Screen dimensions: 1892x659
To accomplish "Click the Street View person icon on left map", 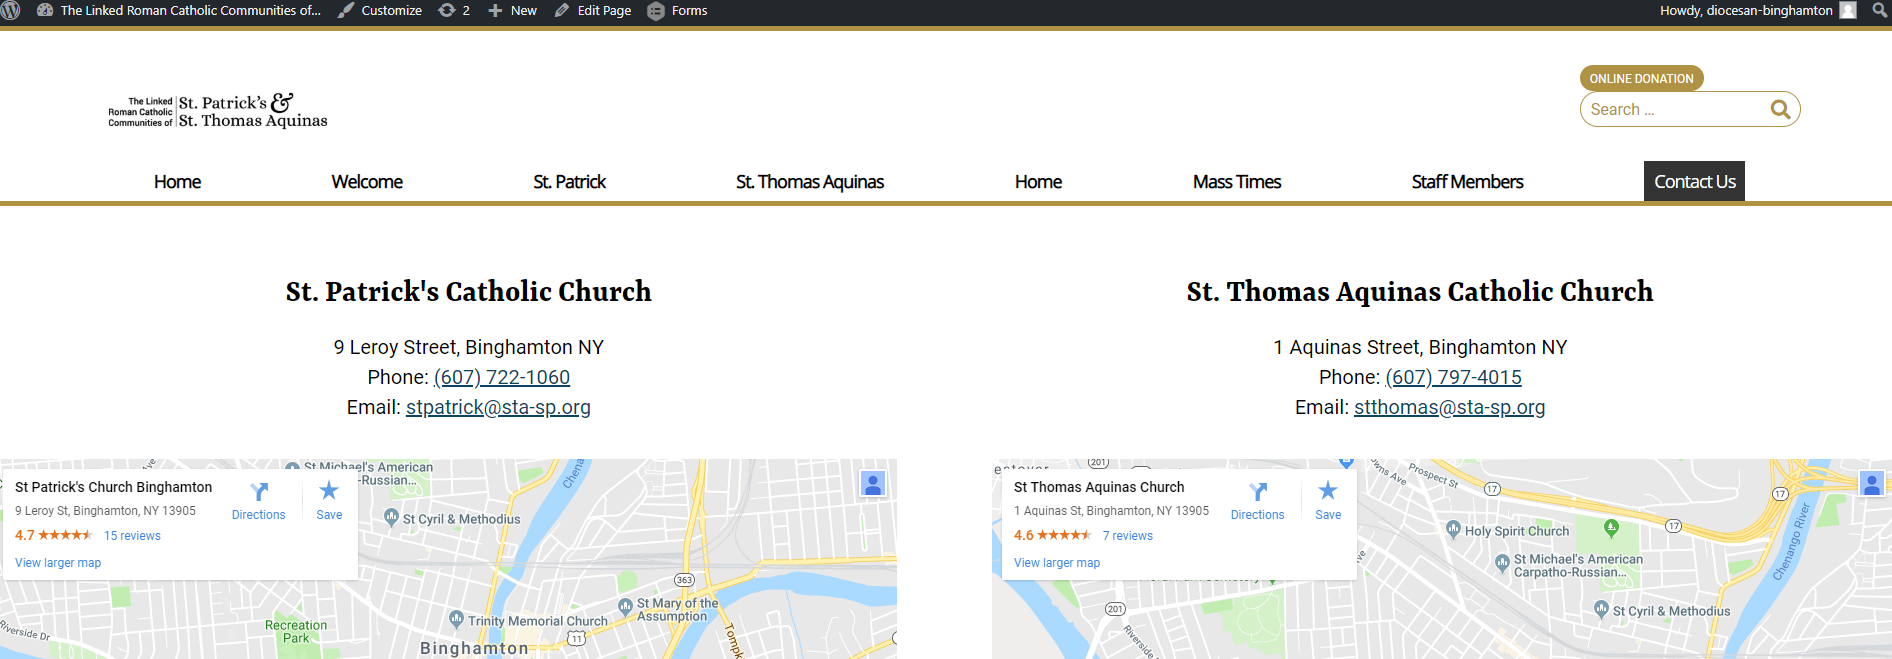I will click(x=873, y=485).
